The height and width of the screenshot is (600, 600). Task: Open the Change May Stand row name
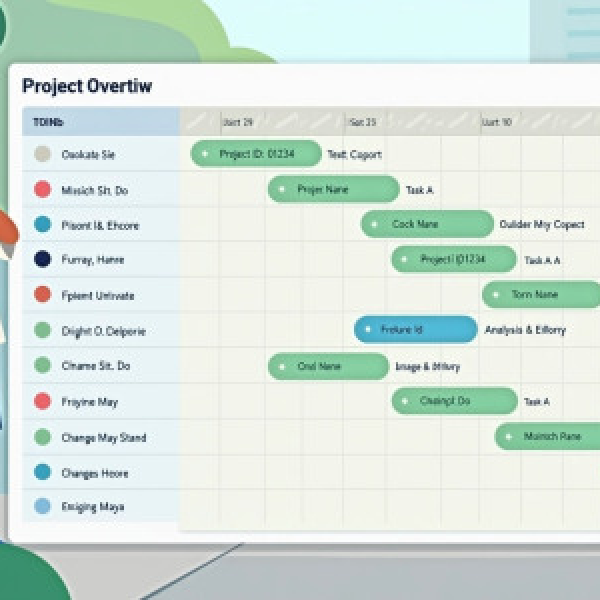click(103, 437)
